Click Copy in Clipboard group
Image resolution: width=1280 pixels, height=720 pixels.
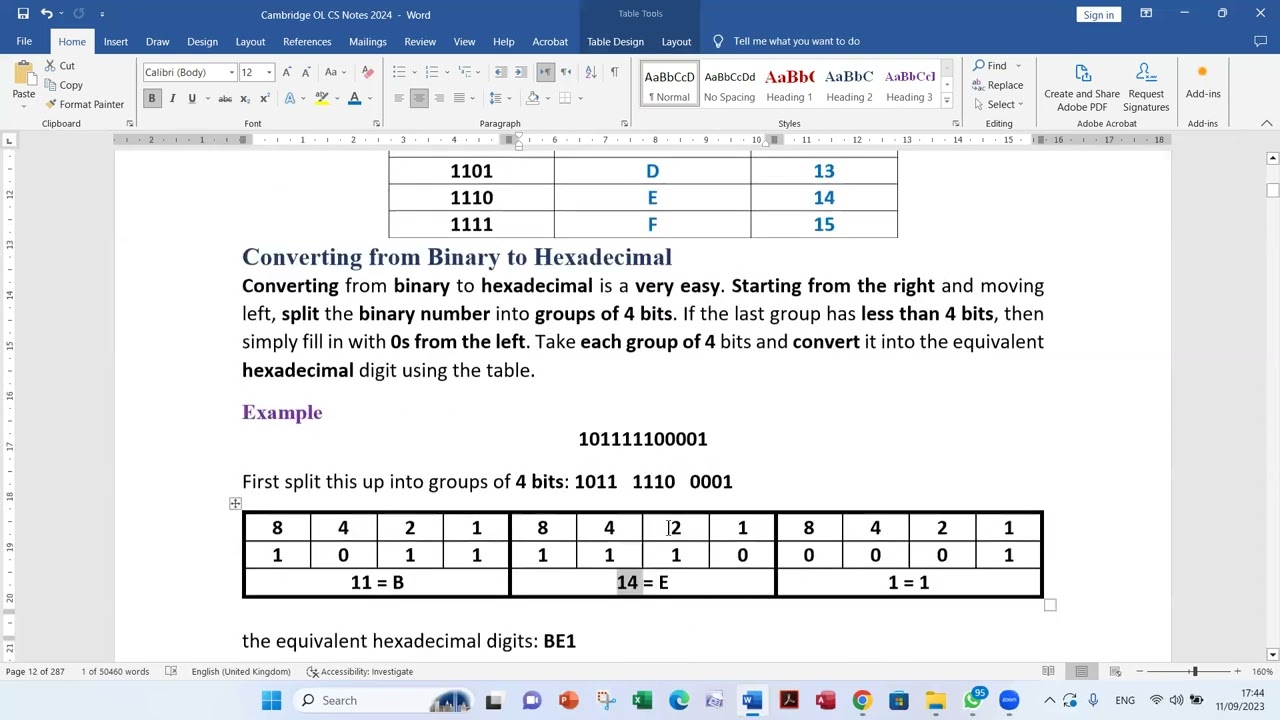tap(62, 85)
